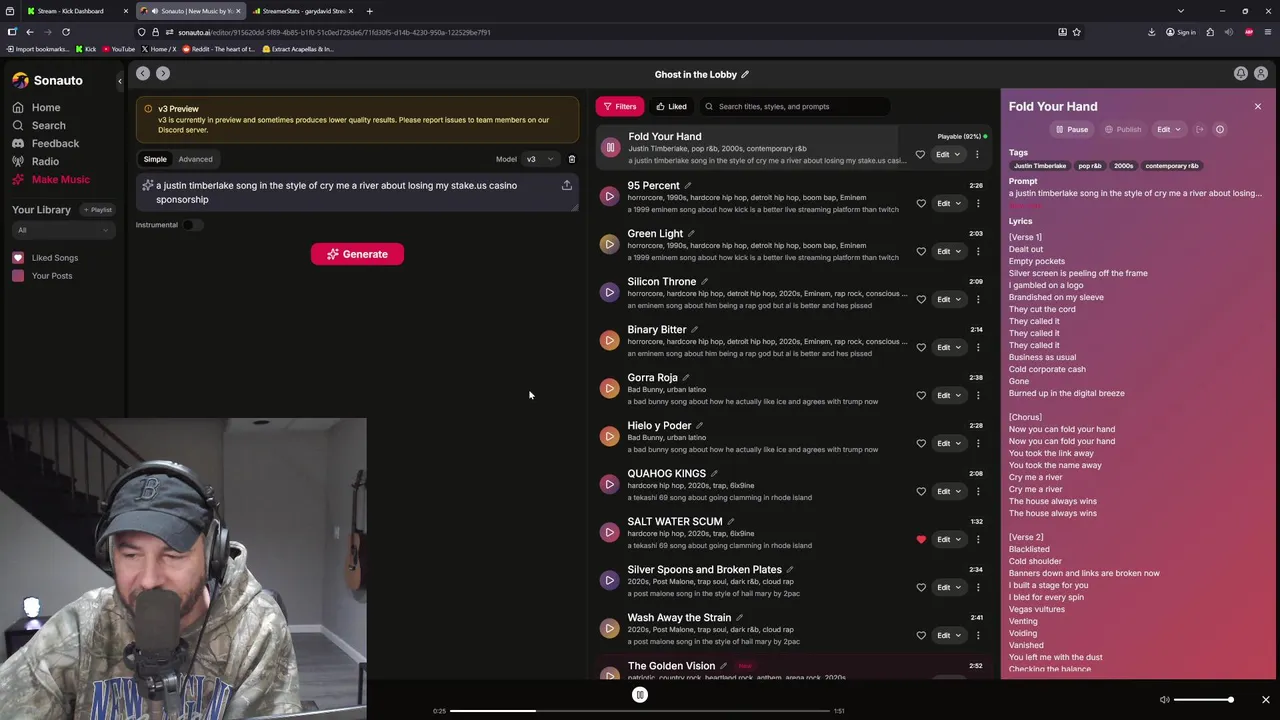The height and width of the screenshot is (720, 1280).
Task: Click the song search input field
Action: click(795, 106)
